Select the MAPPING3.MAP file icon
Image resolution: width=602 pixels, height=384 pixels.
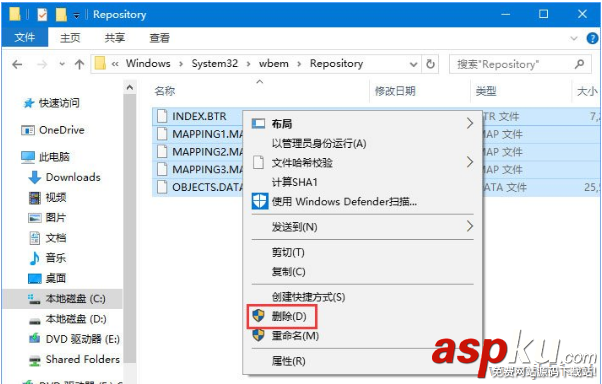tap(162, 169)
